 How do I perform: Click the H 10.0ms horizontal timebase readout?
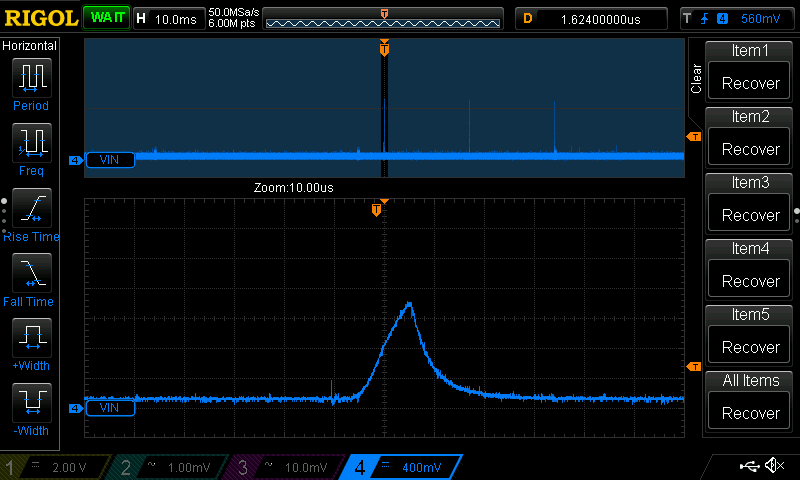[x=168, y=19]
